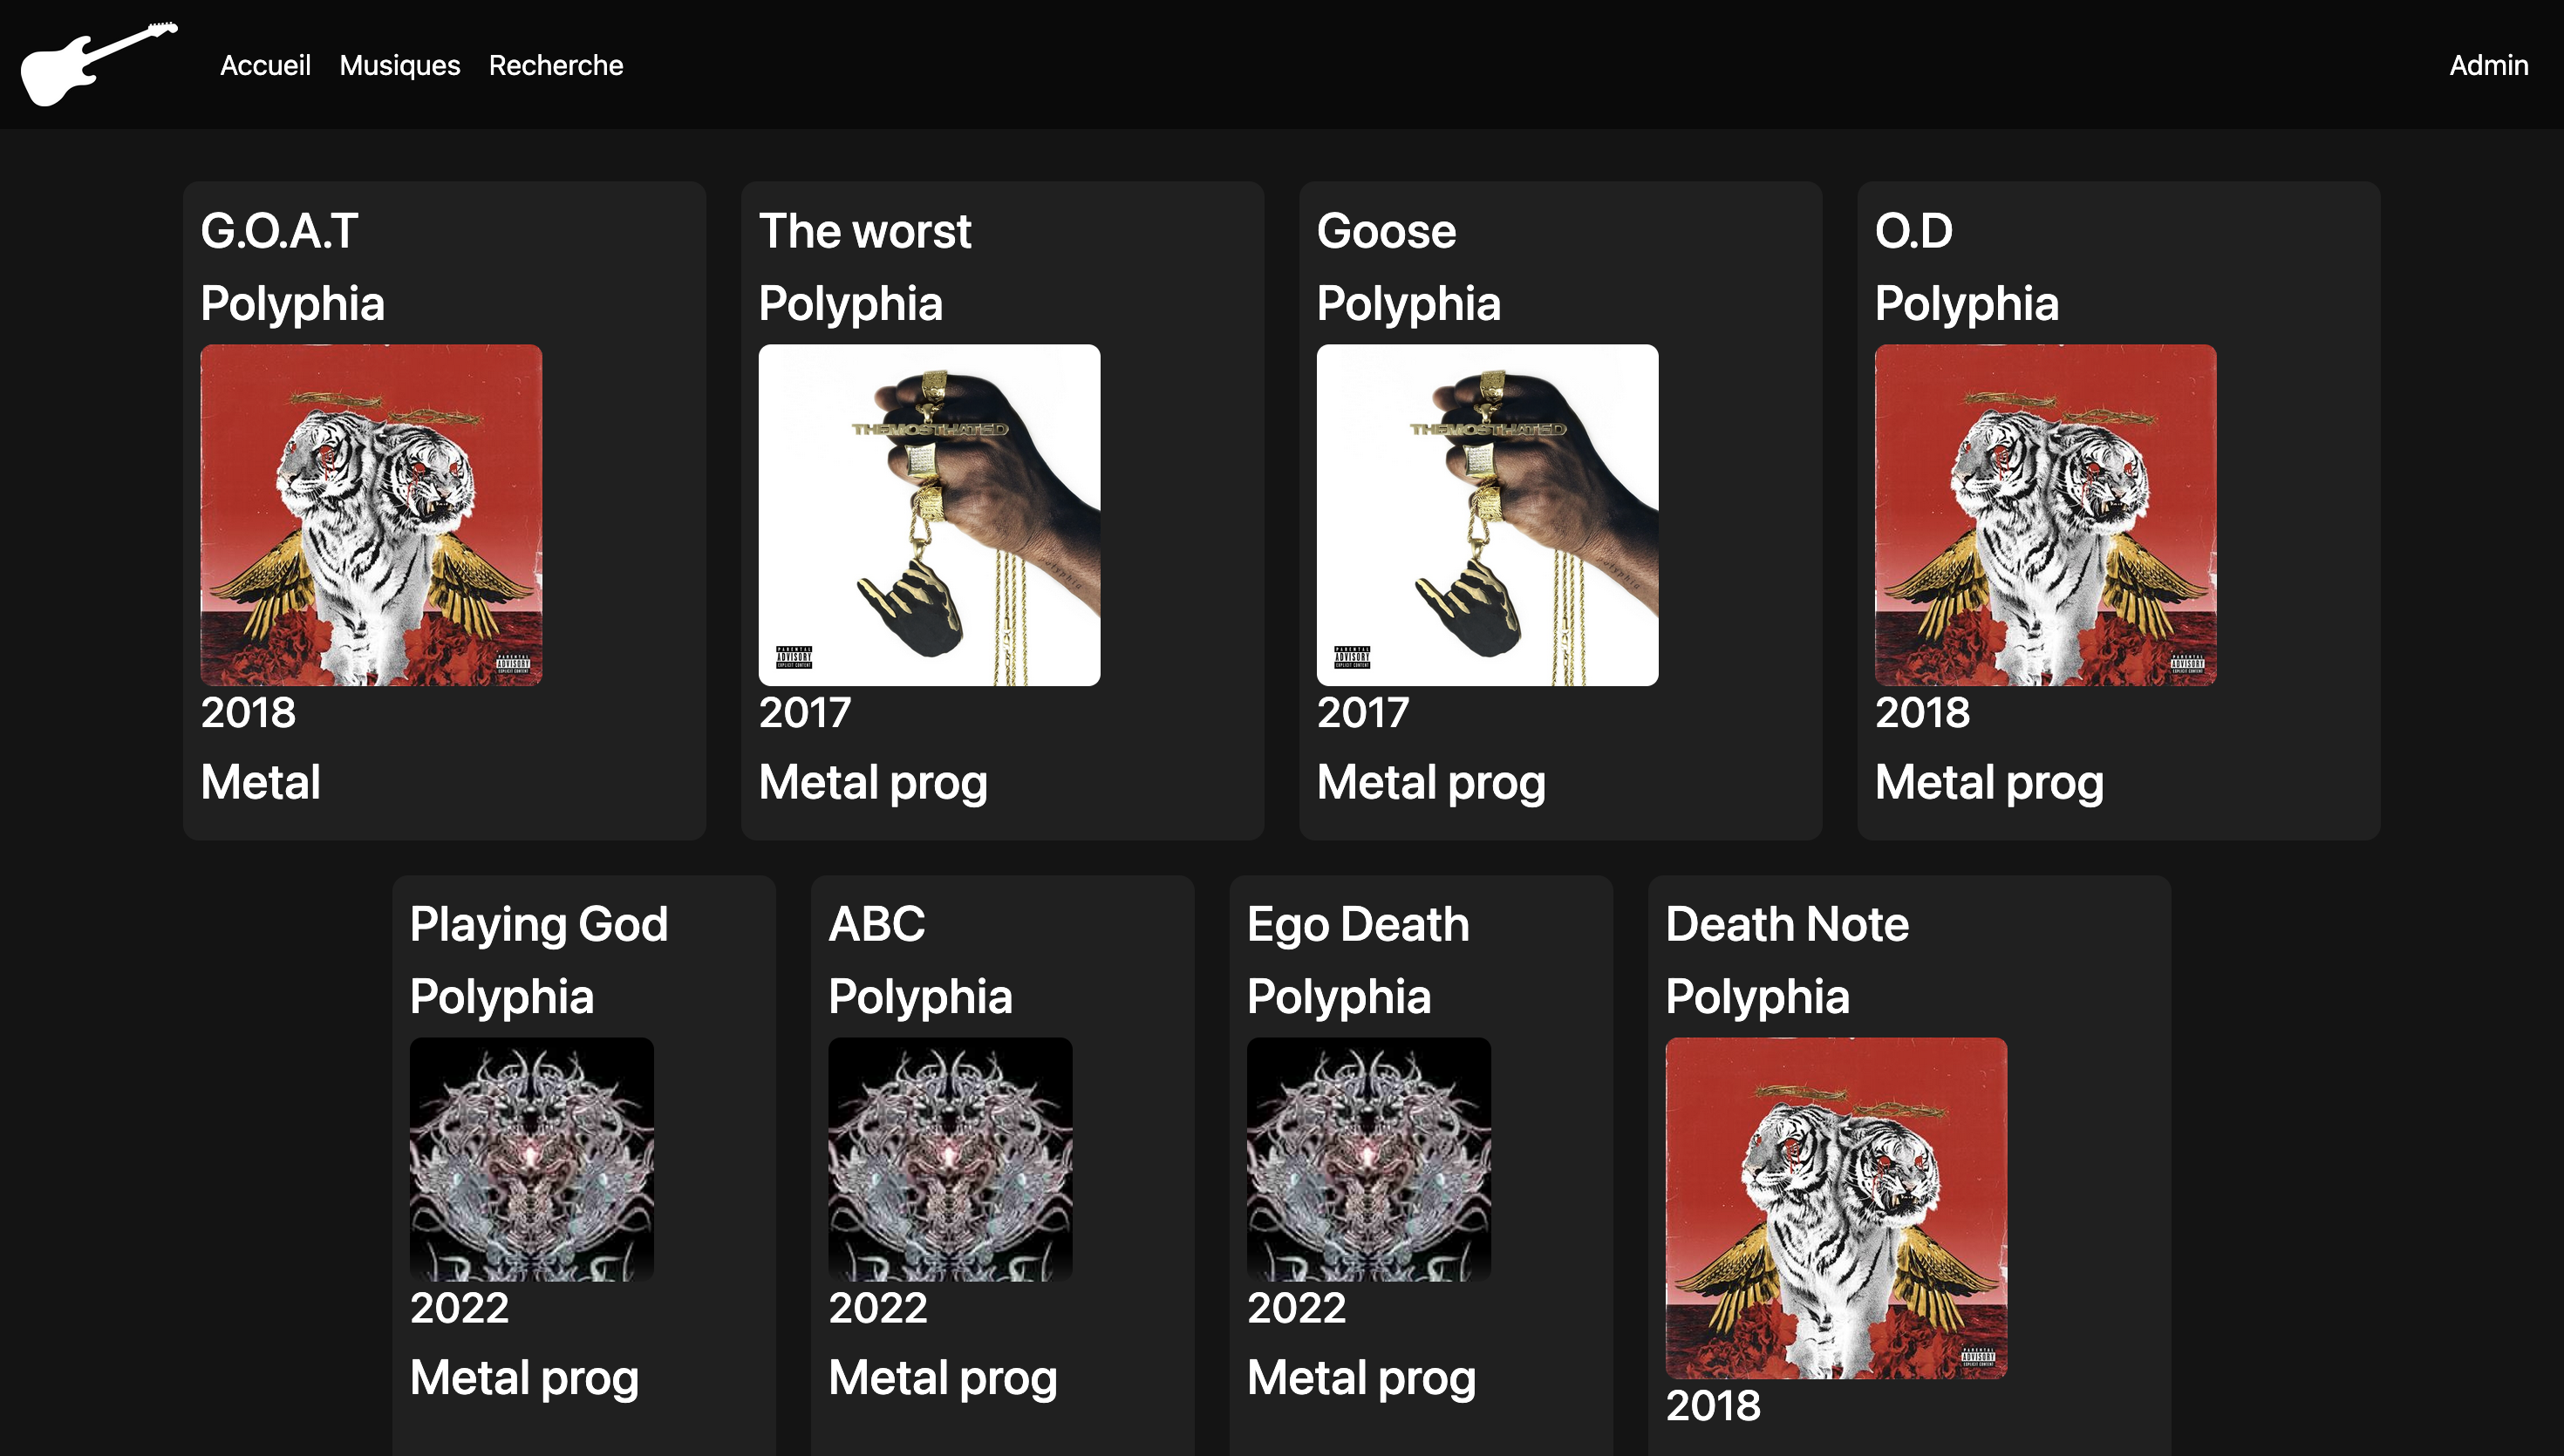Click the Metal genre on G.O.A.T card

[x=260, y=782]
